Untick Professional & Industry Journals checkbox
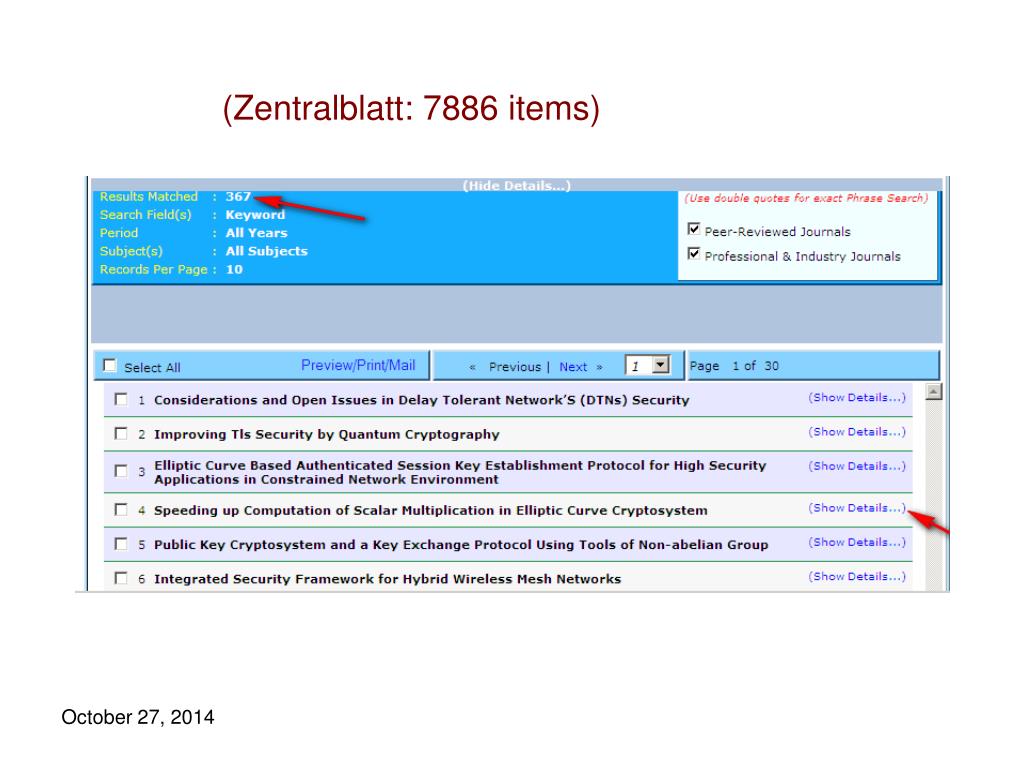This screenshot has height=768, width=1024. coord(694,254)
